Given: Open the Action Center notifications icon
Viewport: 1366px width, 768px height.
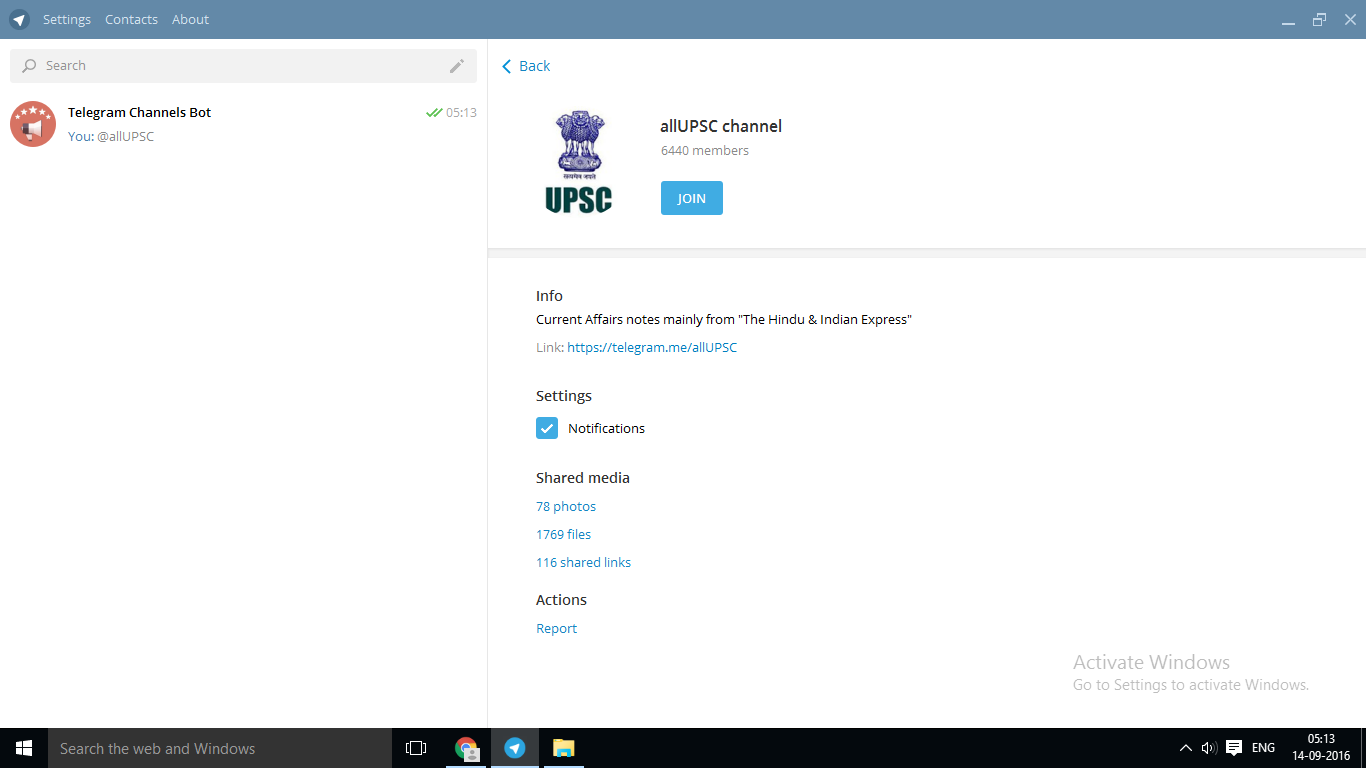Looking at the screenshot, I should [x=1234, y=748].
